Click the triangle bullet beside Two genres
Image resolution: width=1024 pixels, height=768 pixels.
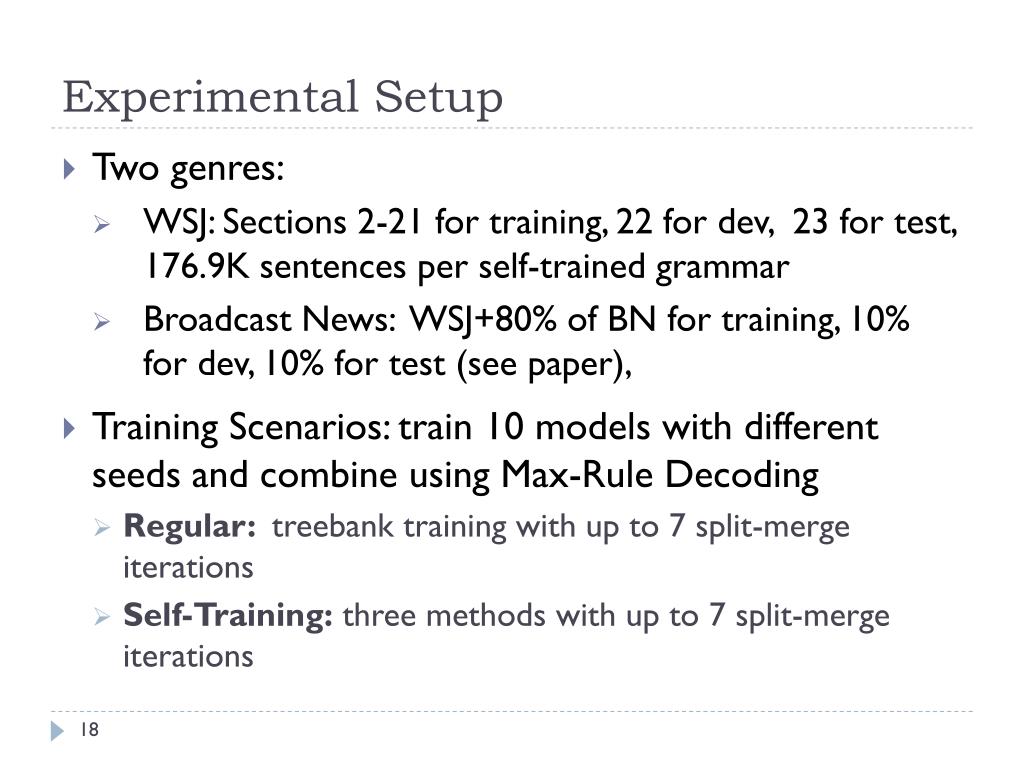69,168
